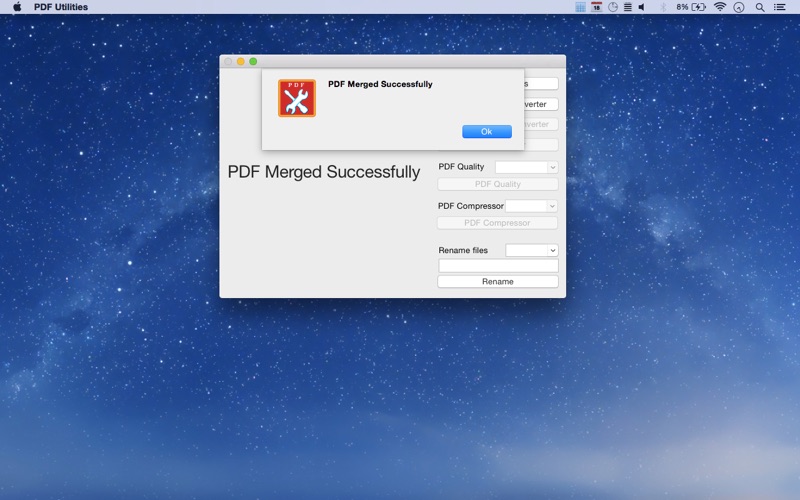The image size is (800, 500).
Task: Click the volume speaker icon
Action: (x=642, y=7)
